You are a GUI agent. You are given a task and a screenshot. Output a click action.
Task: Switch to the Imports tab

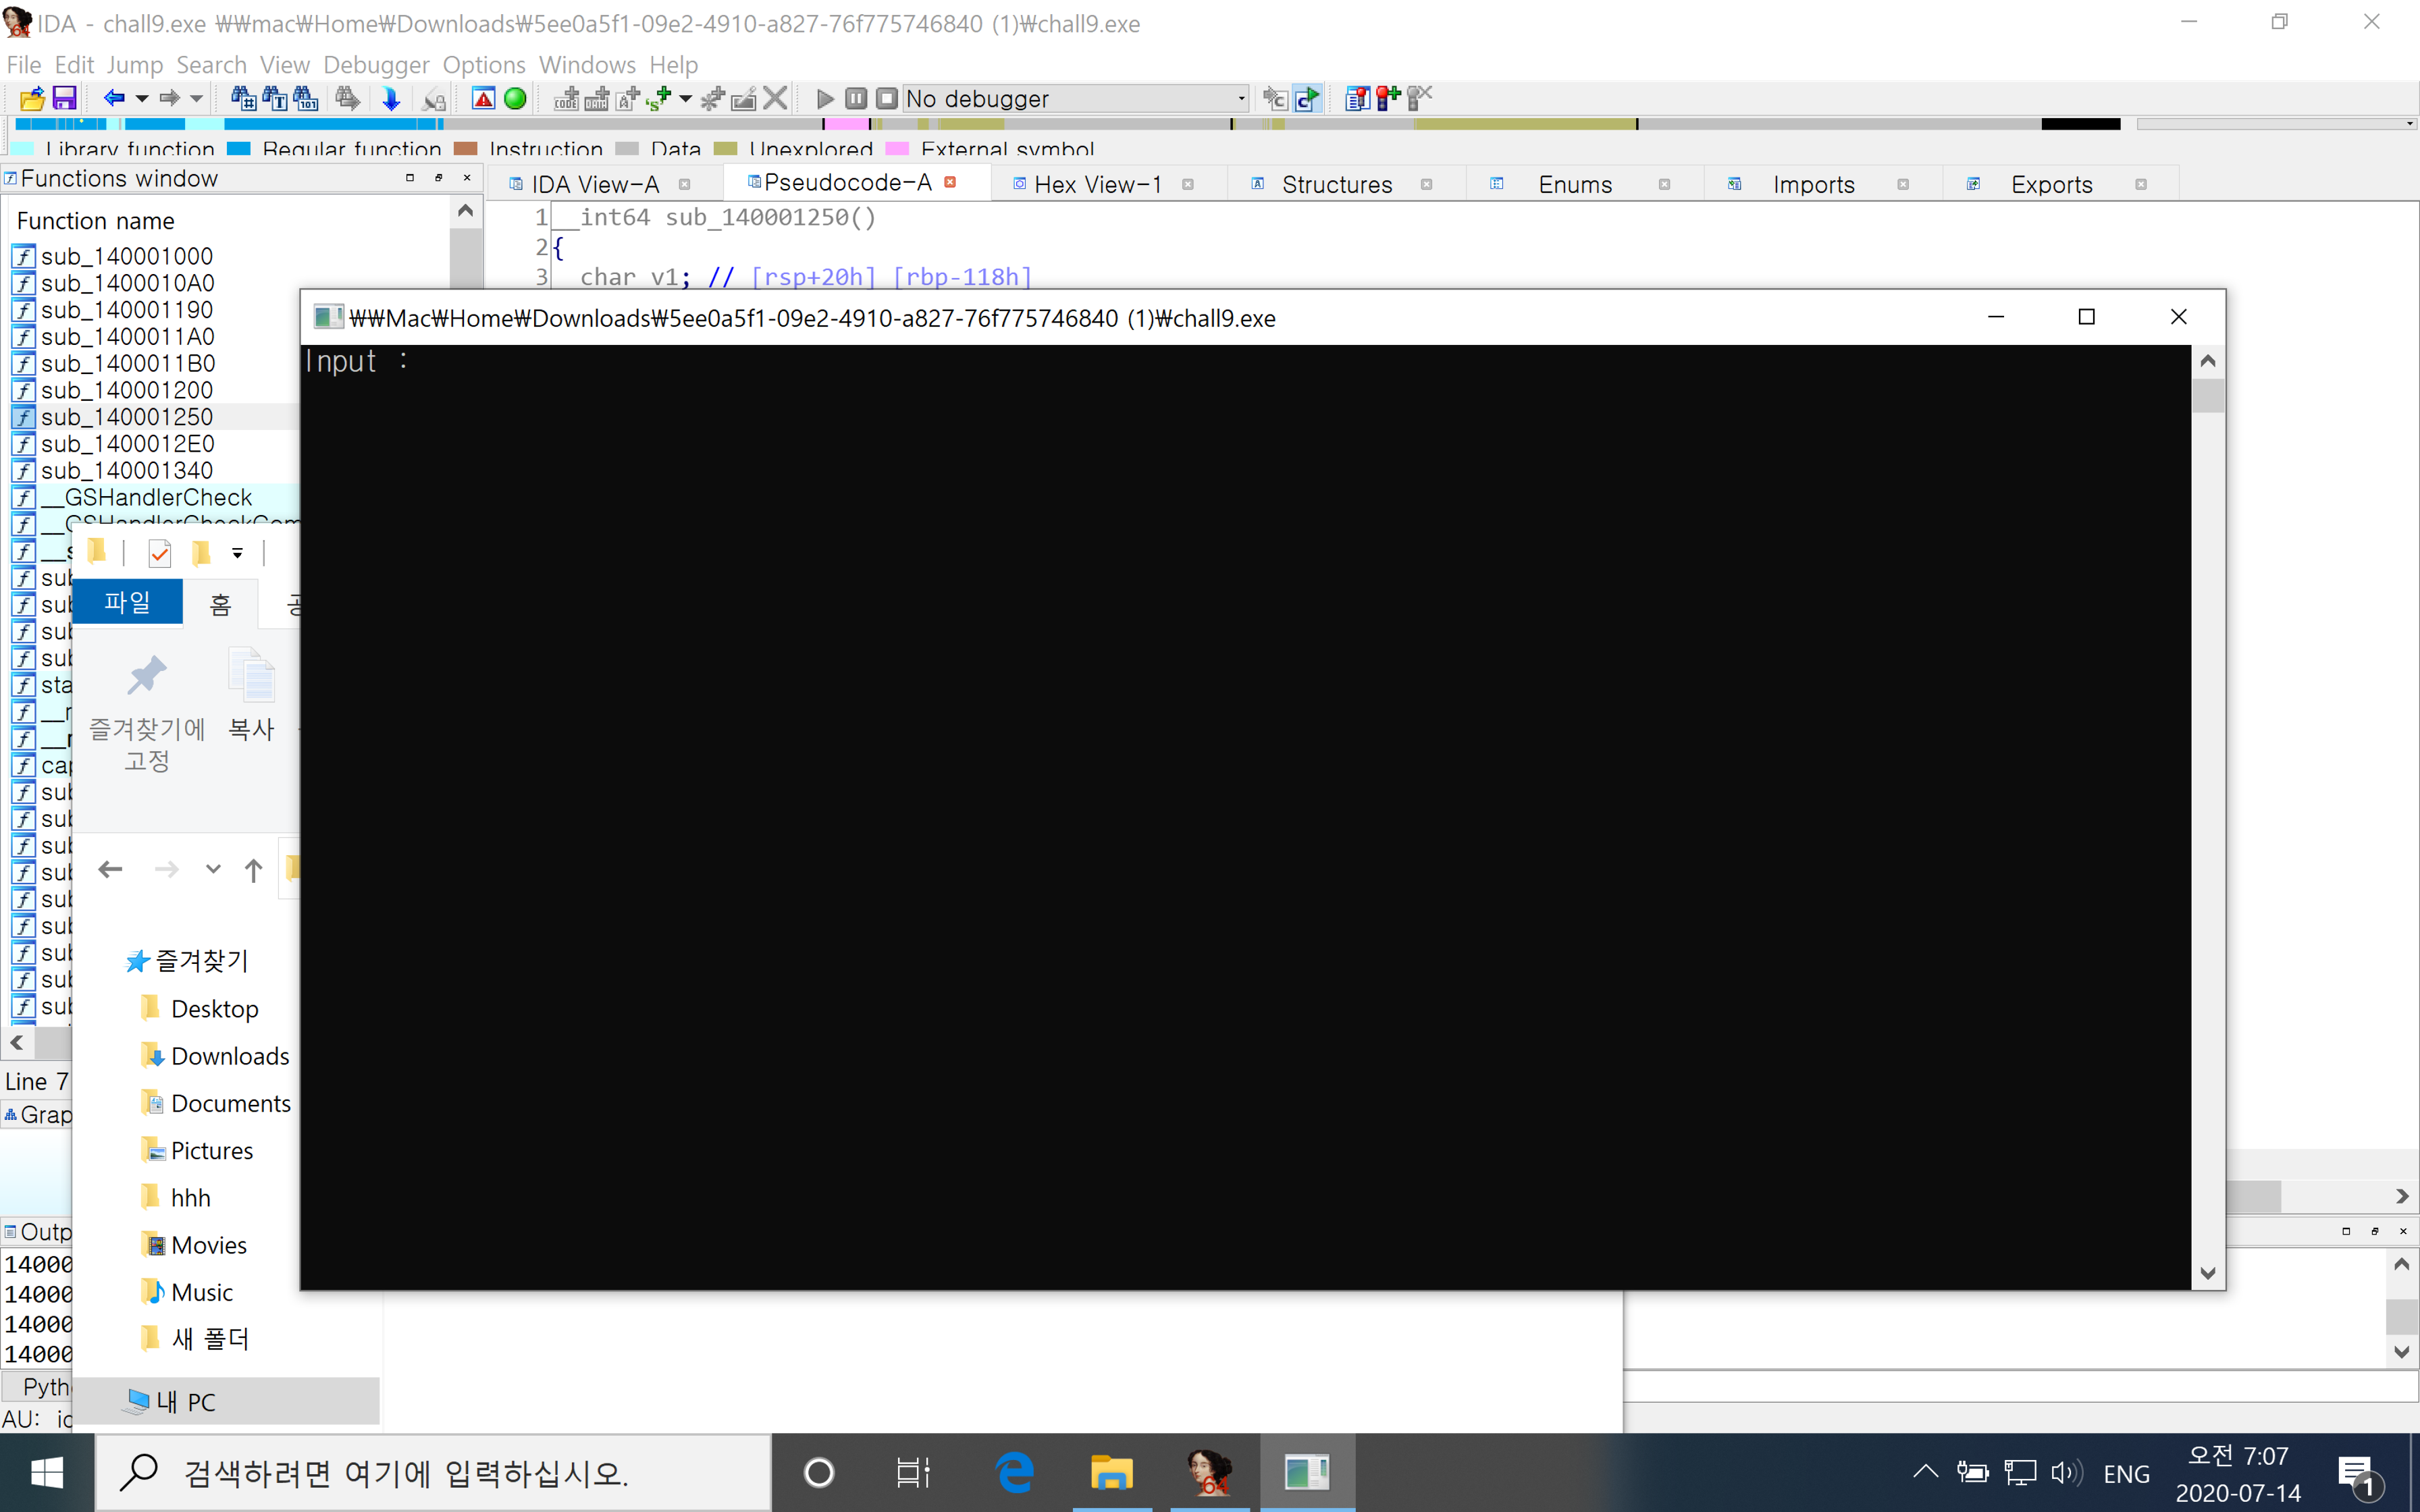click(1812, 184)
